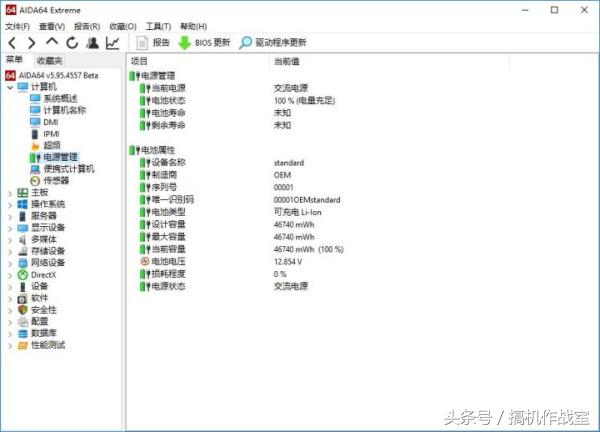Expand the 显示设备 tree node

pyautogui.click(x=10, y=228)
